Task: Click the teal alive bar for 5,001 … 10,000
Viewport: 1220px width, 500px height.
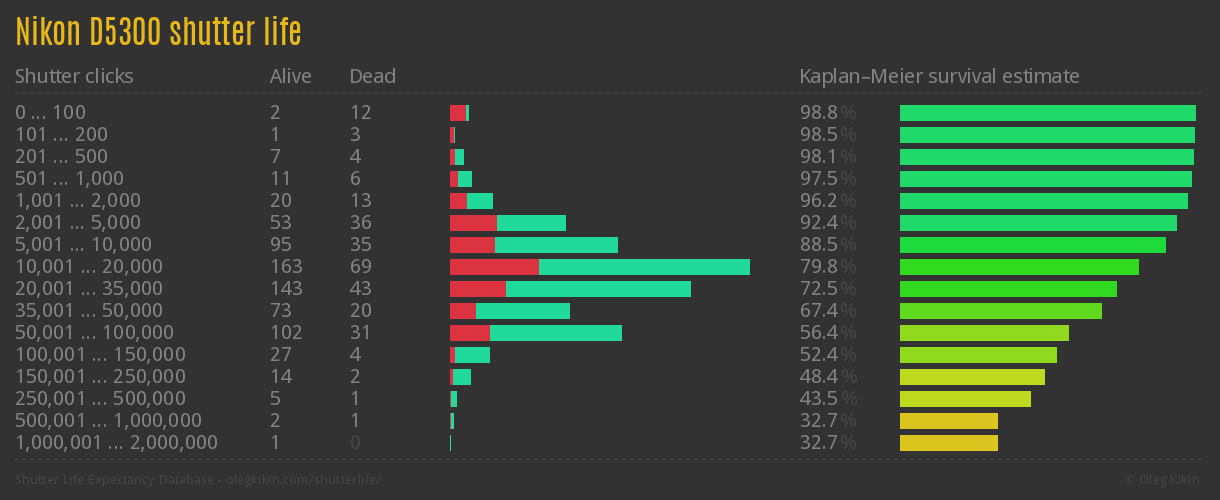Action: 556,245
